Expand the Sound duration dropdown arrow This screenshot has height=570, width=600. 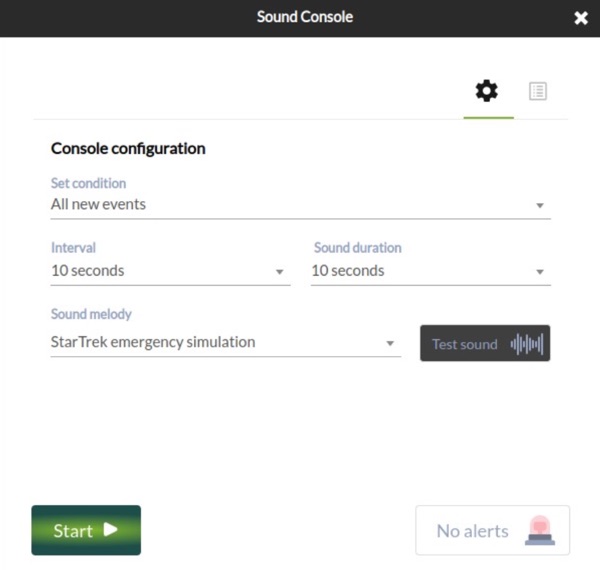coord(540,272)
